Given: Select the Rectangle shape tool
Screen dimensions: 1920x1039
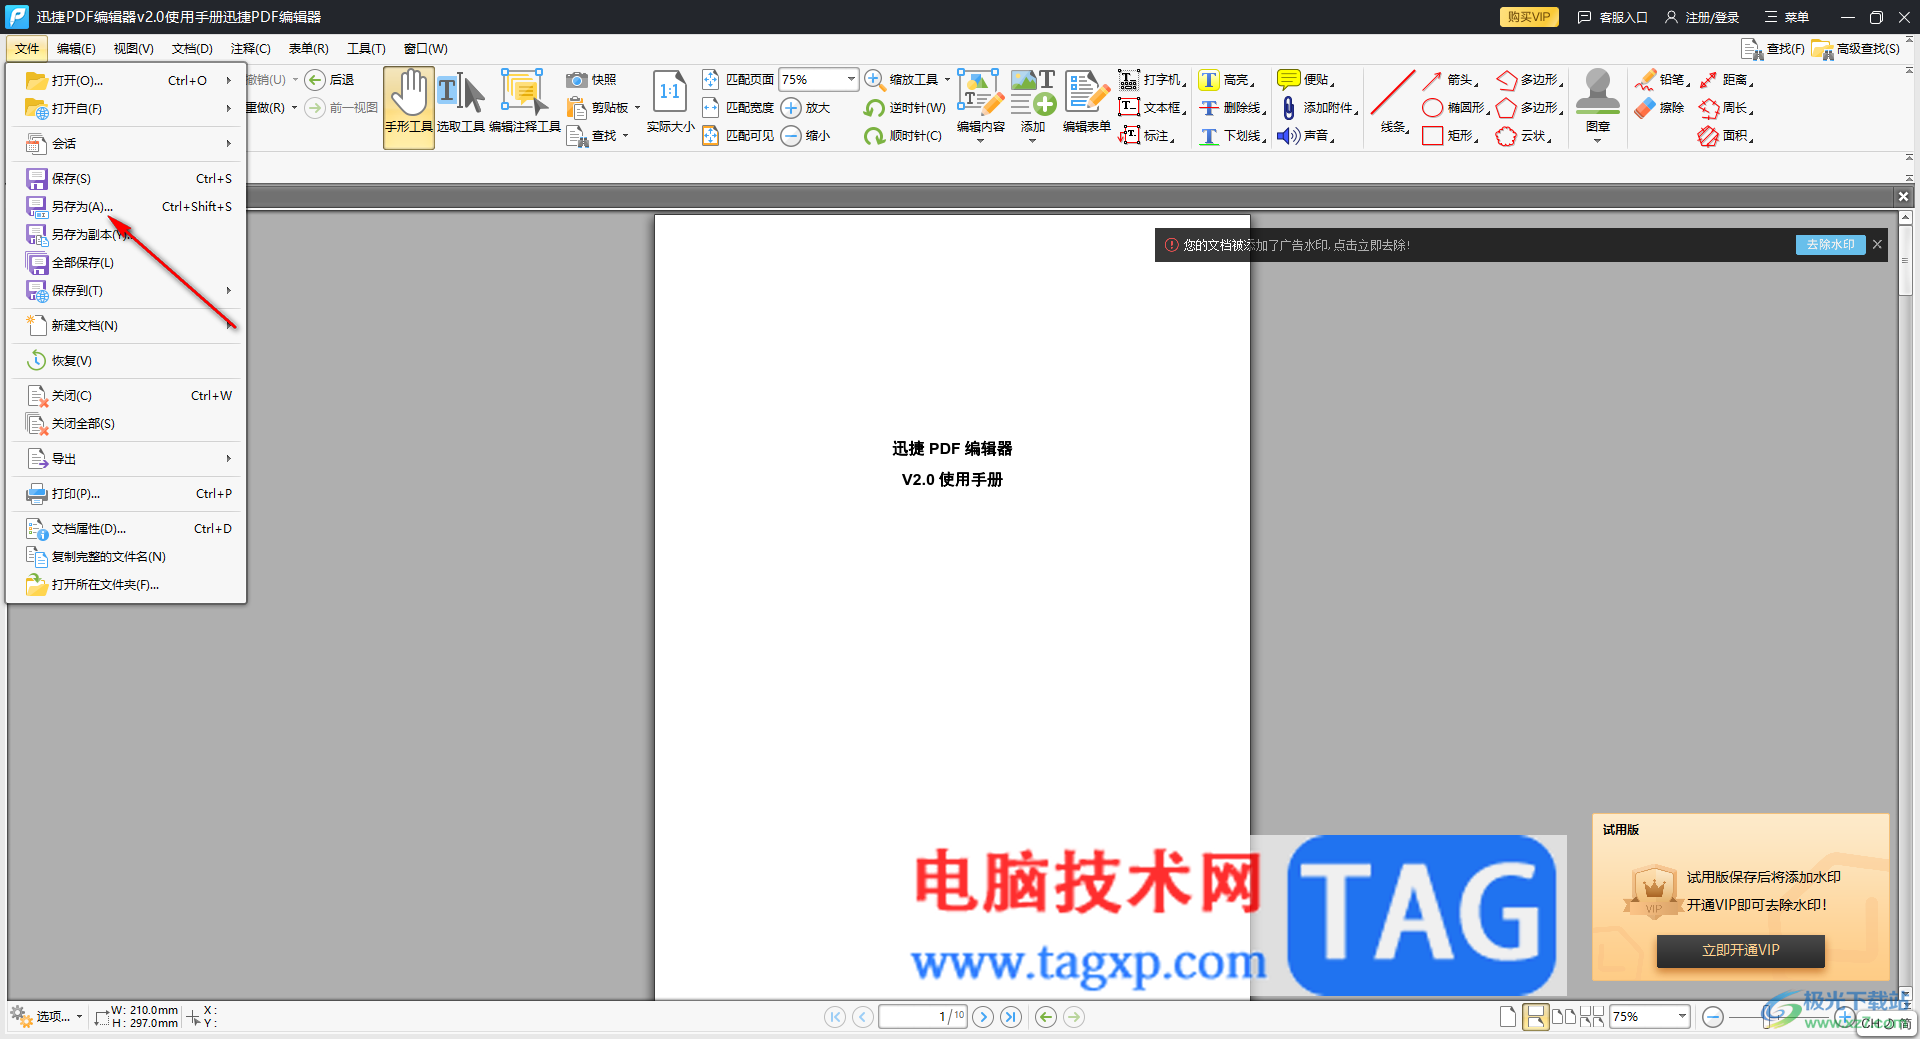Looking at the screenshot, I should pos(1450,136).
